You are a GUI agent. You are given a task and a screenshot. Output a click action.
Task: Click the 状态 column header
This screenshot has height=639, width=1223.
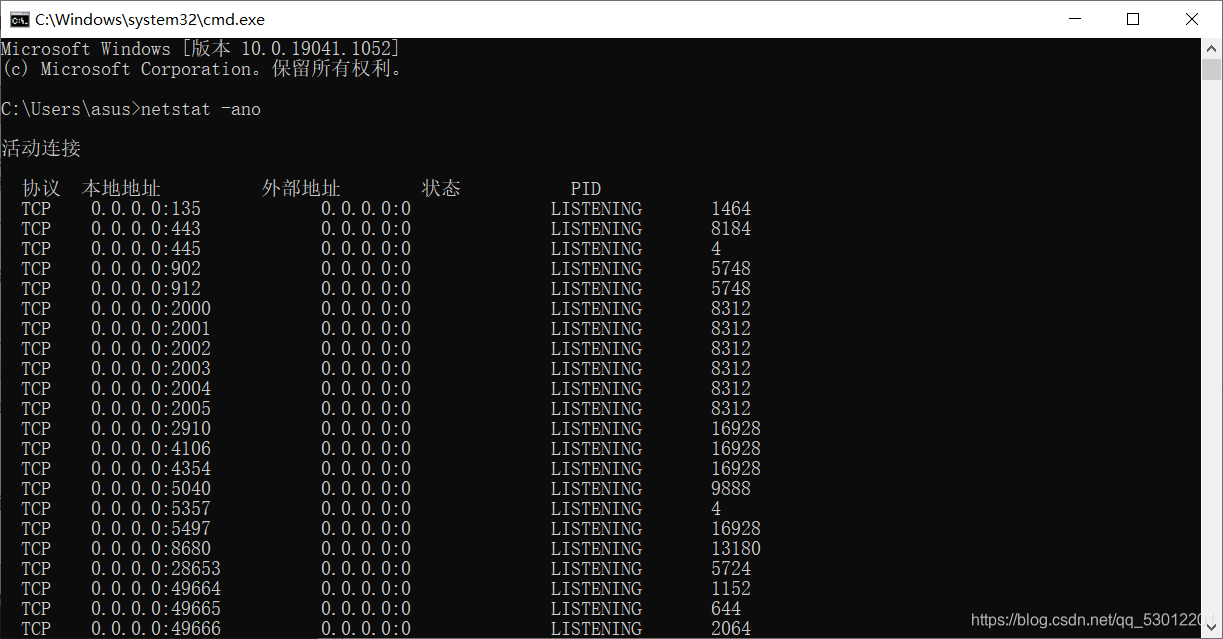(441, 189)
